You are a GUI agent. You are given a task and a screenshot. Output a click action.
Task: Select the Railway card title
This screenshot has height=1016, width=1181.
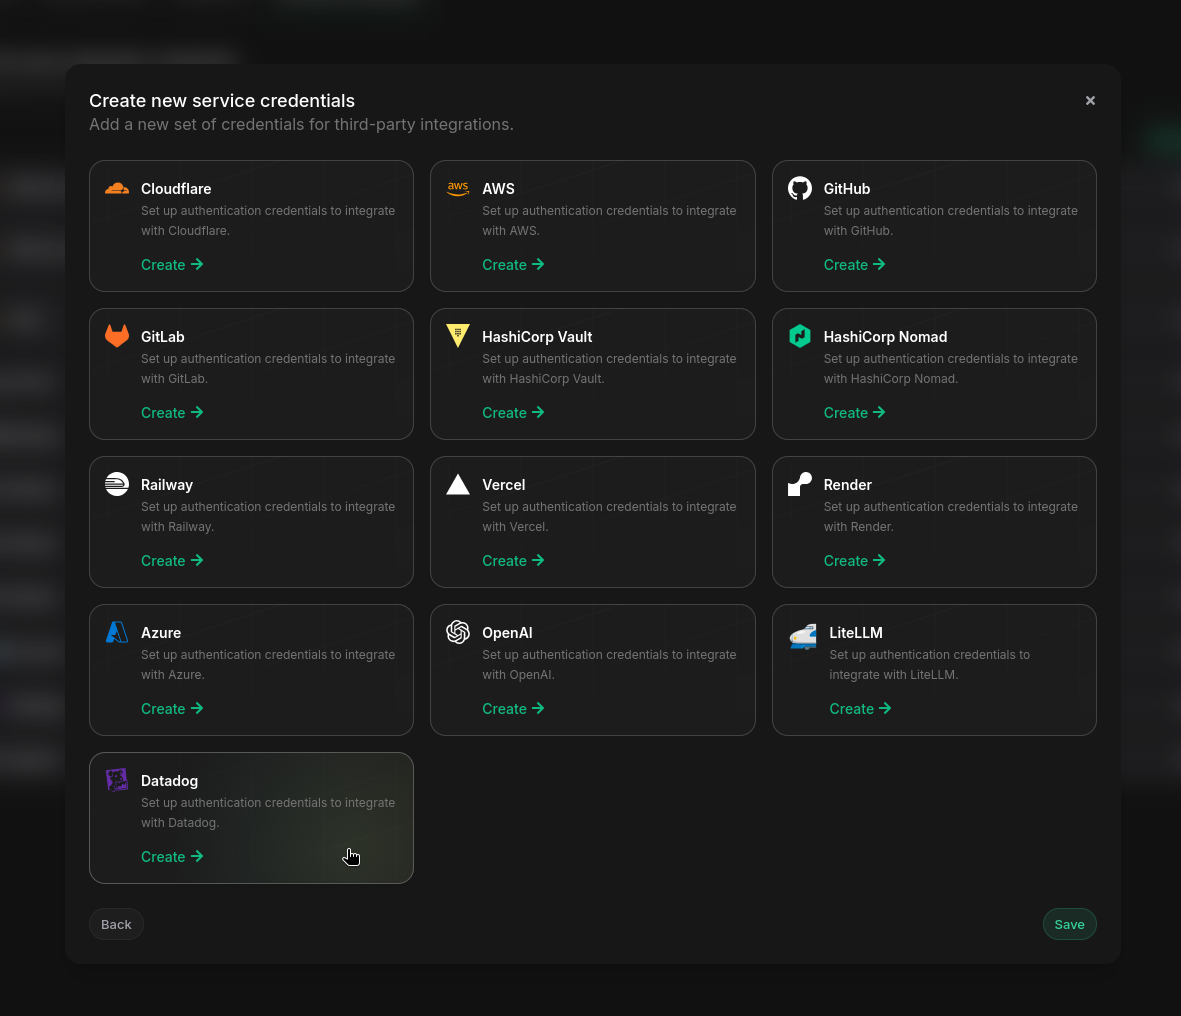[x=166, y=485]
